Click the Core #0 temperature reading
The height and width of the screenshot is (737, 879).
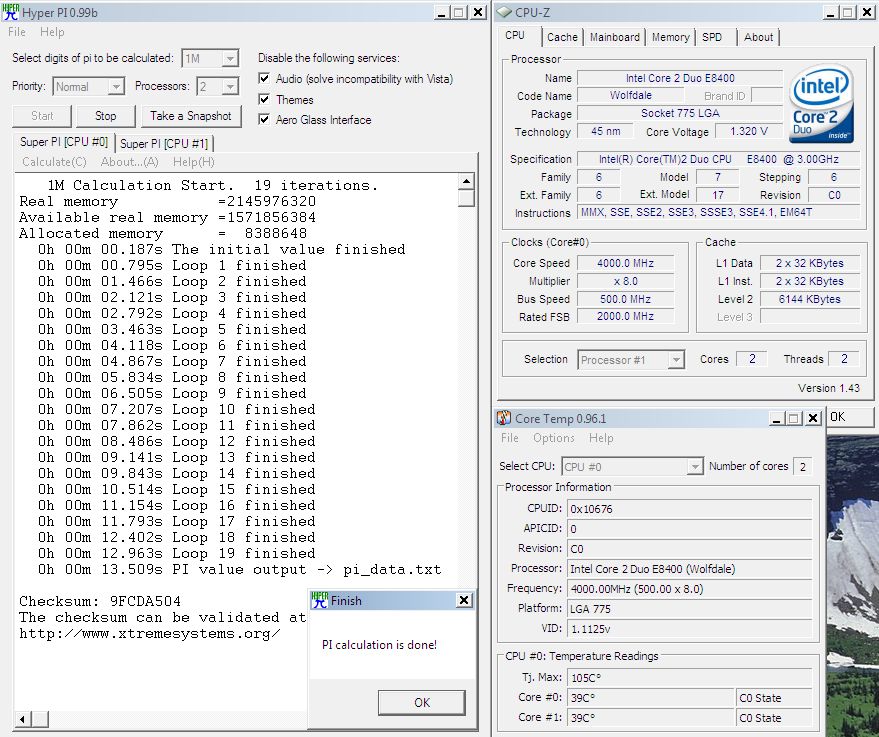pos(650,698)
